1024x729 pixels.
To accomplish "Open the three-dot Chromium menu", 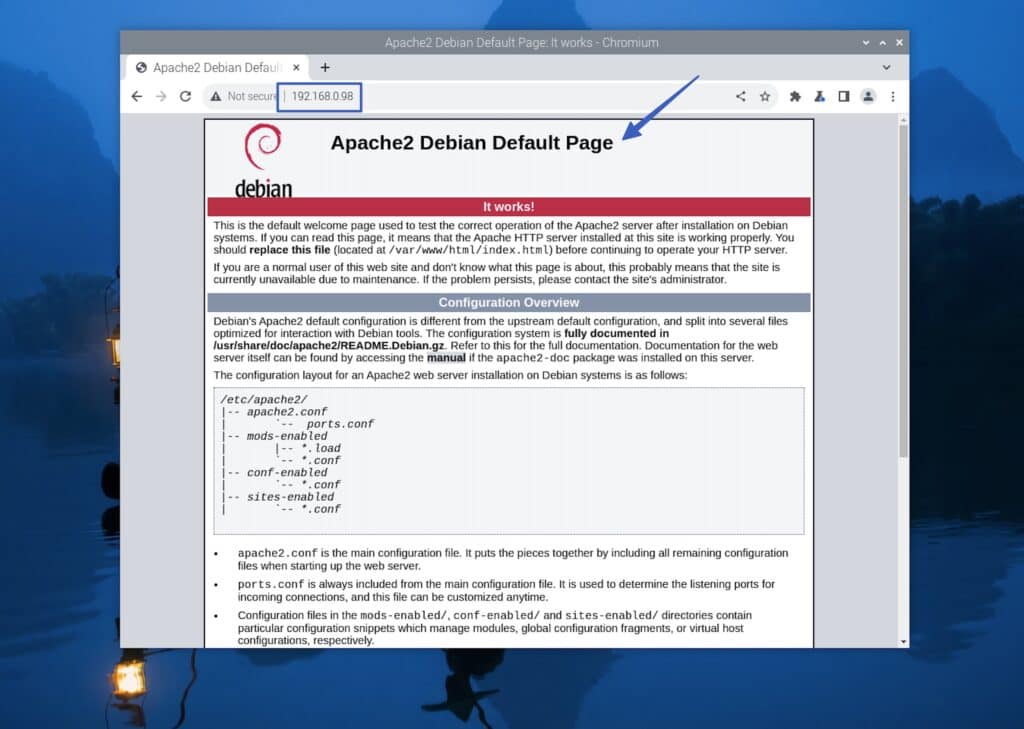I will coord(893,96).
